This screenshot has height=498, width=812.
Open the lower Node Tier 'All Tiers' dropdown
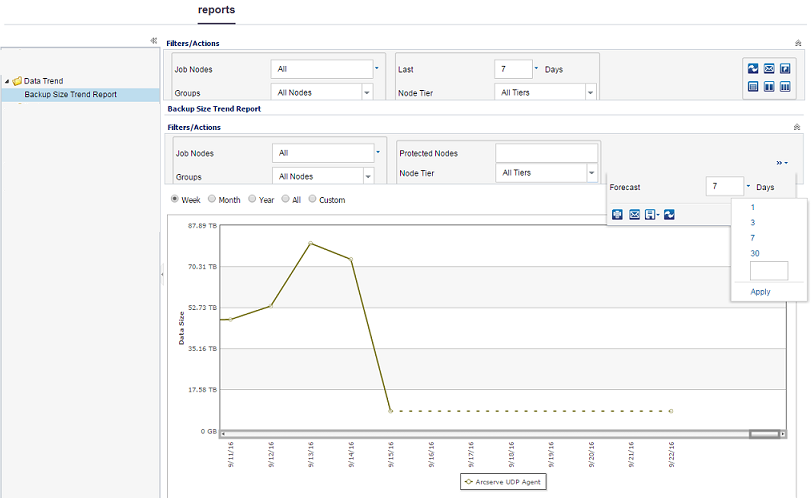(591, 173)
